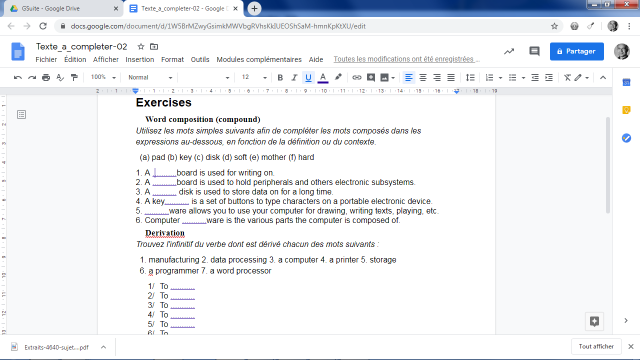The image size is (640, 360).
Task: Open Google account avatar in Docs
Action: pos(622,51)
